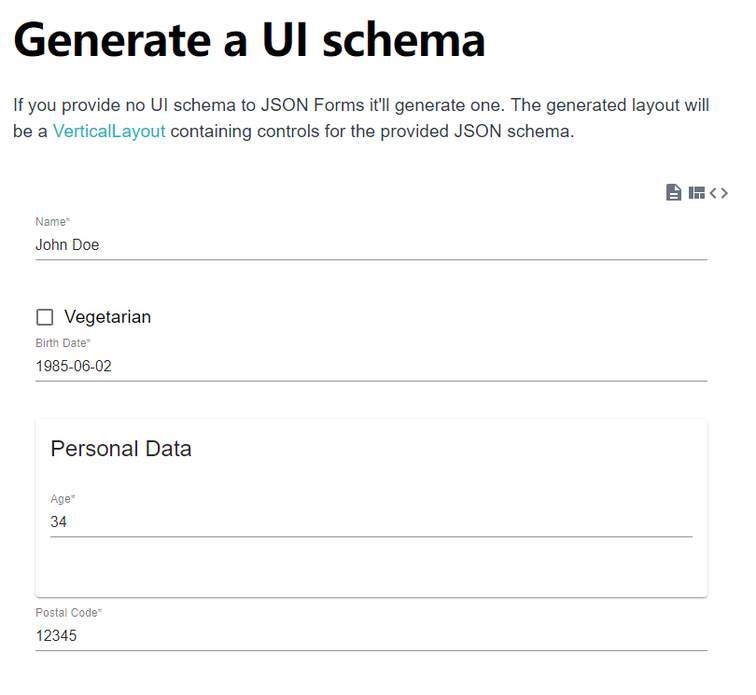Click the Postal Code* field label
The image size is (756, 695).
[68, 613]
